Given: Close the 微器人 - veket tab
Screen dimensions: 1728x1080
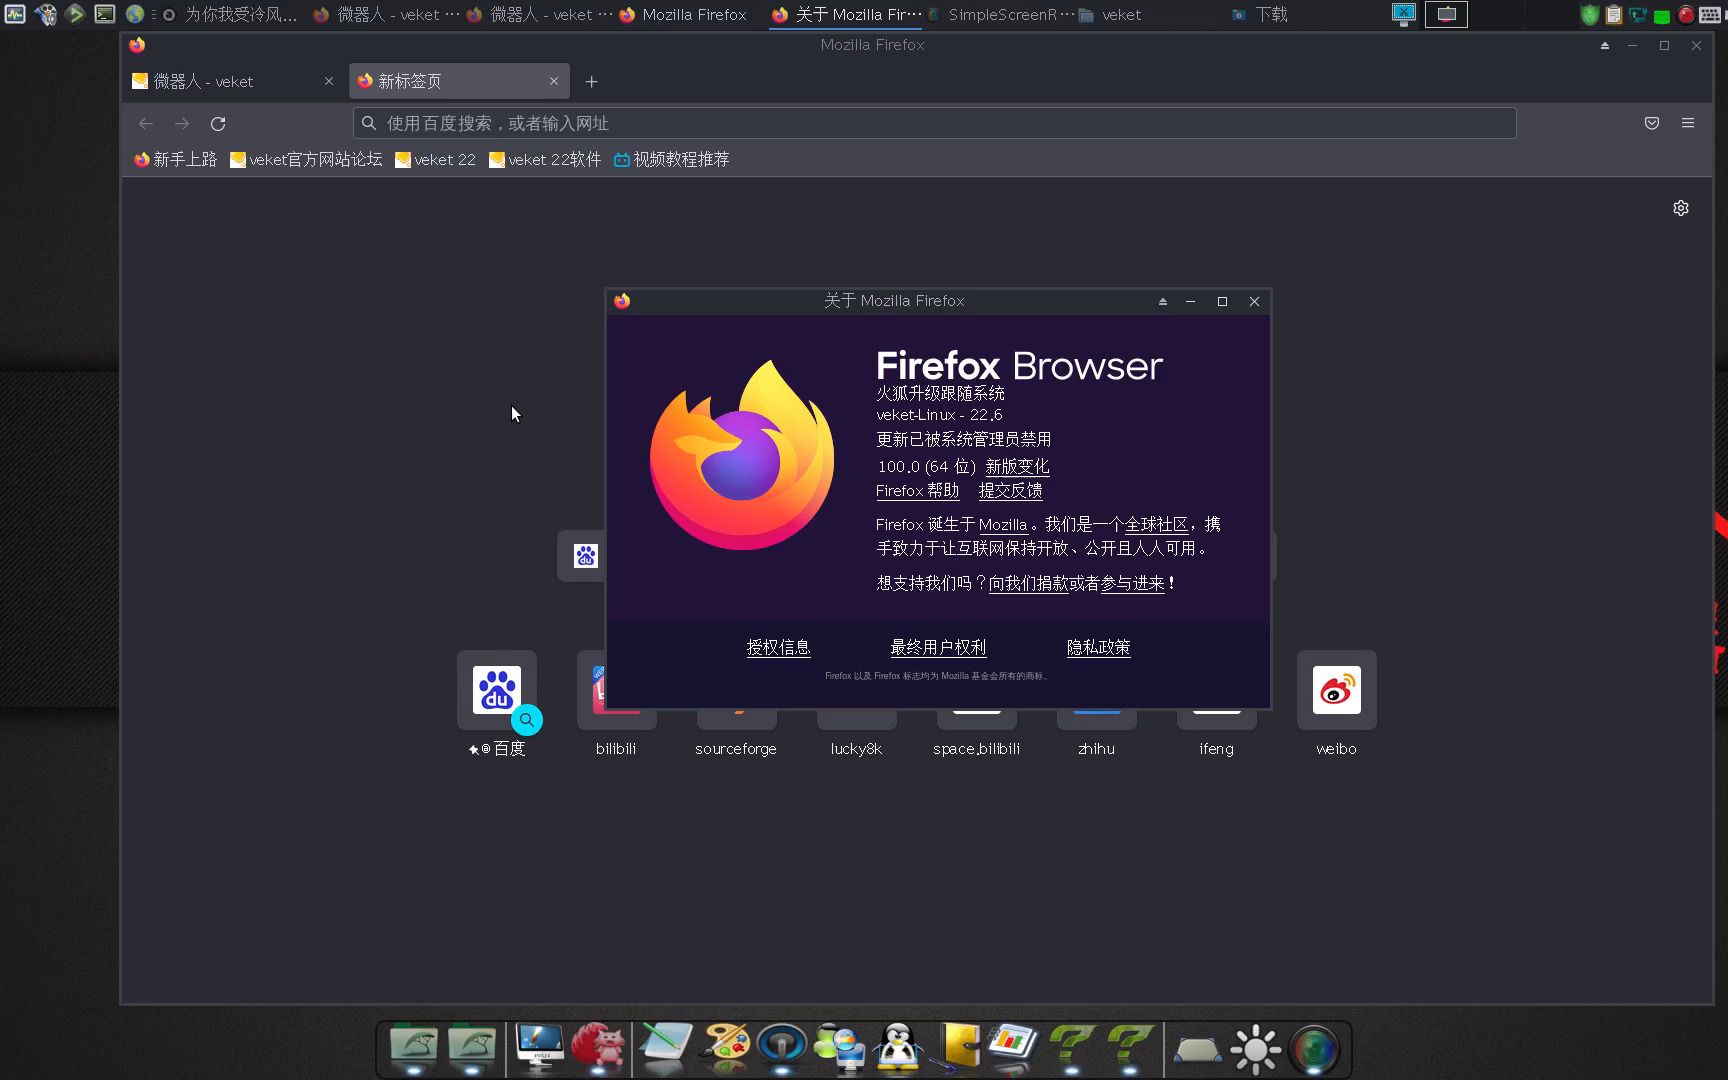Looking at the screenshot, I should pos(329,81).
